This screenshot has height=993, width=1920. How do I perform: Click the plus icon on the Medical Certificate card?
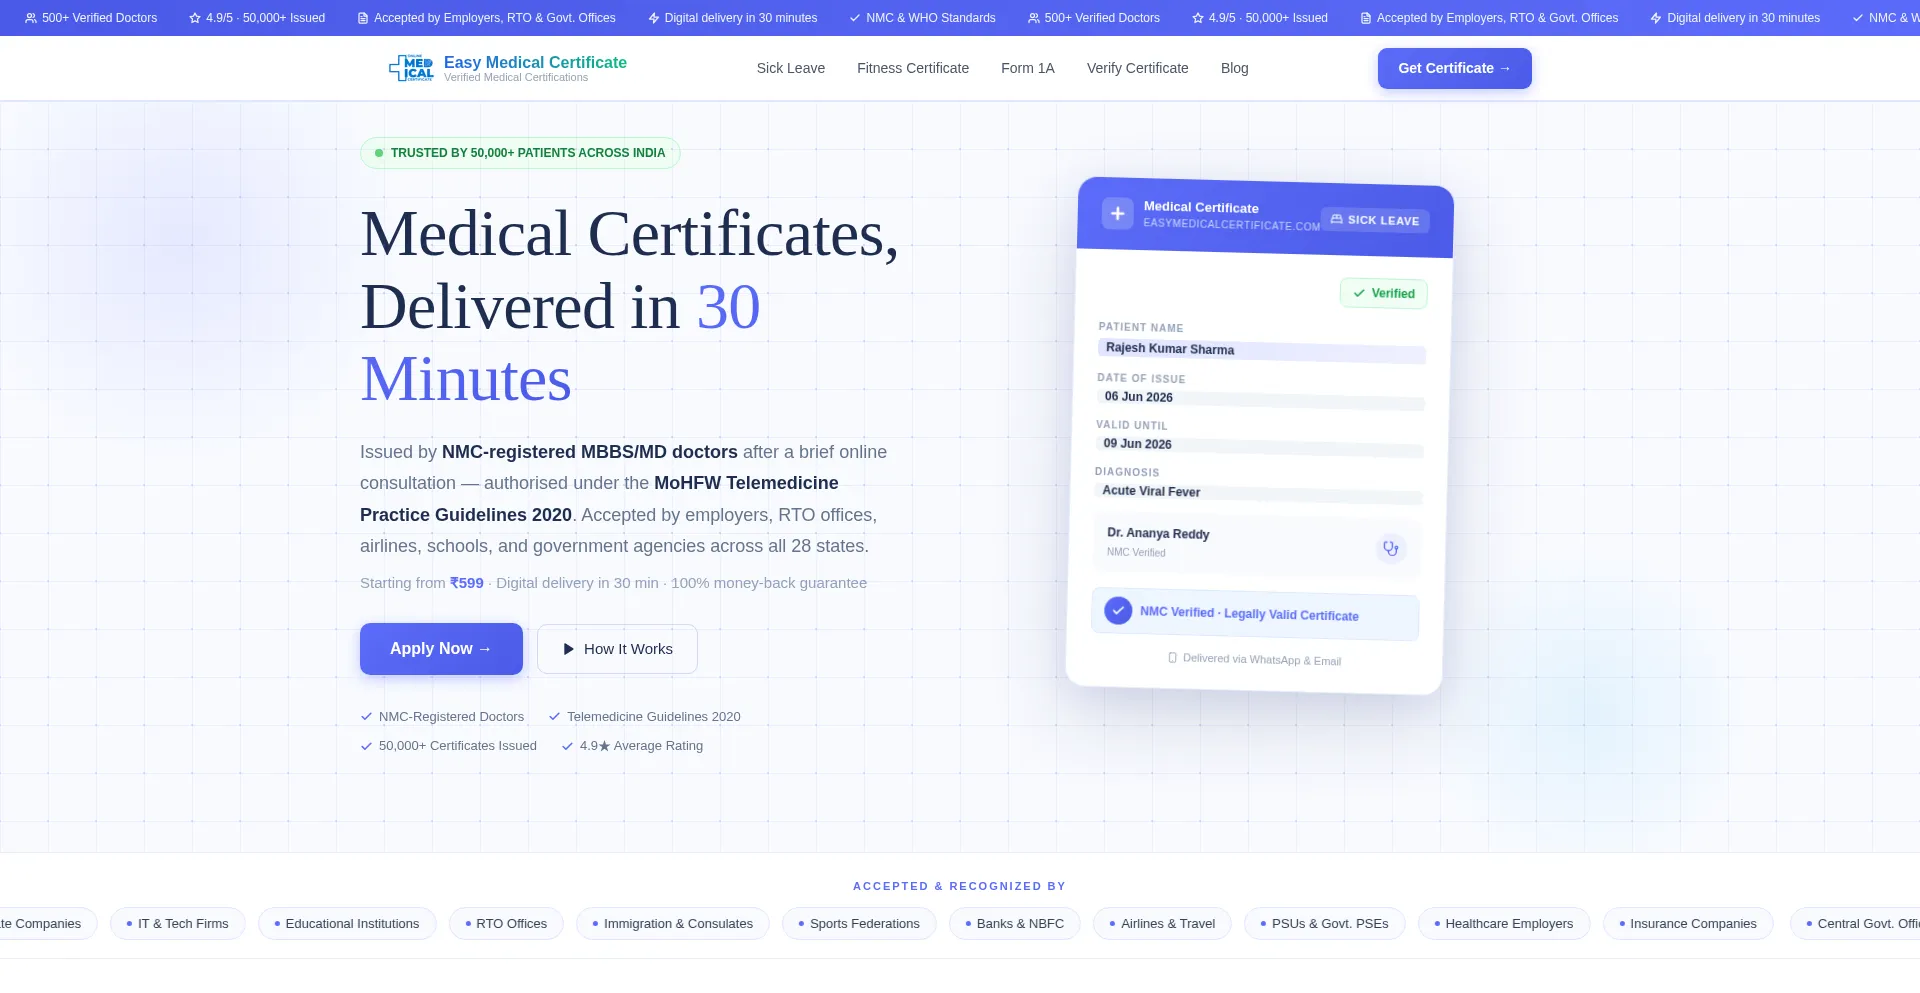[x=1117, y=213]
